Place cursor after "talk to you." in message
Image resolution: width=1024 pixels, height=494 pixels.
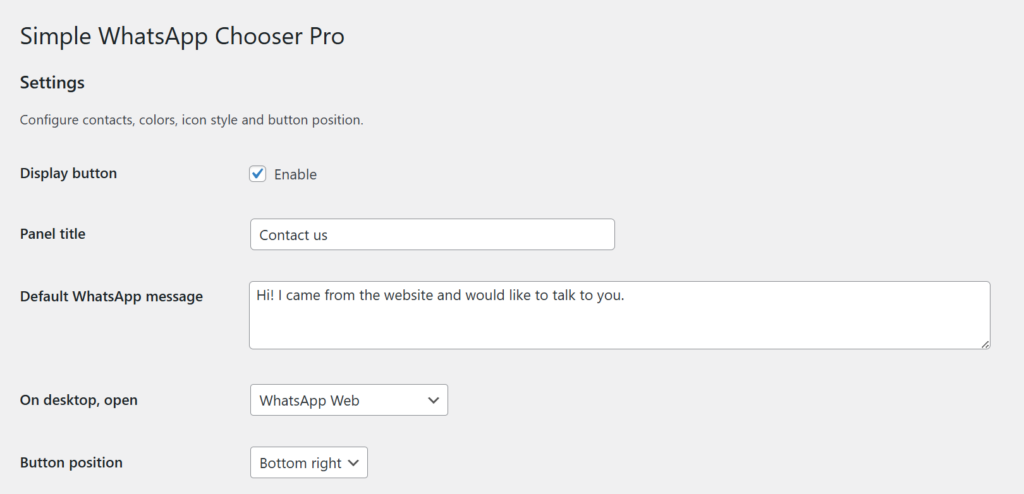pos(625,296)
